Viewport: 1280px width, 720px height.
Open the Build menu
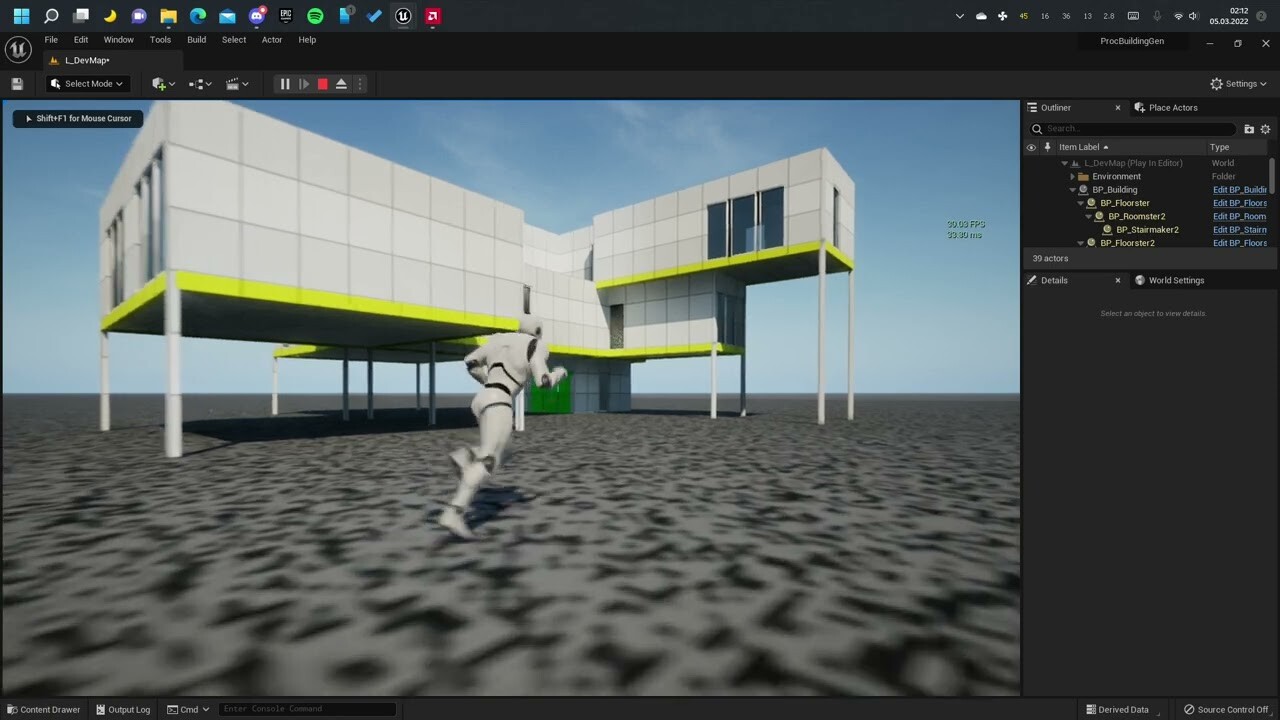click(x=196, y=40)
